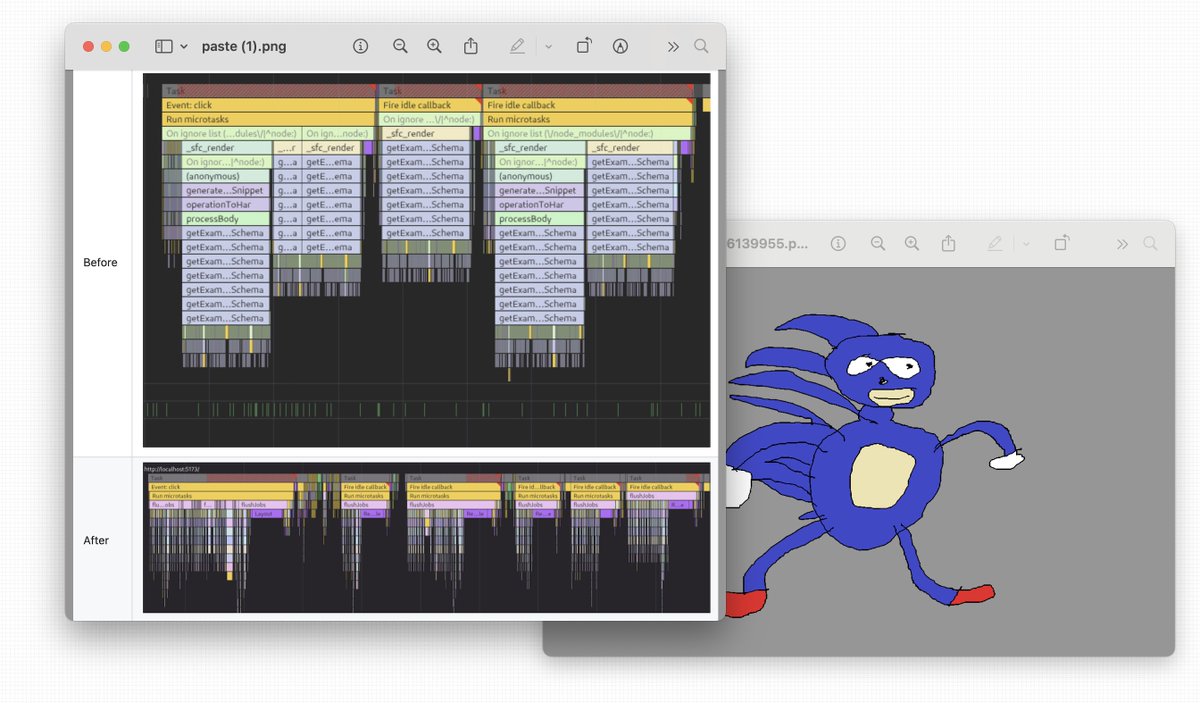Screen dimensions: 1200x703
Task: Show Markup toolbar in paste (1).png window
Action: 620,46
